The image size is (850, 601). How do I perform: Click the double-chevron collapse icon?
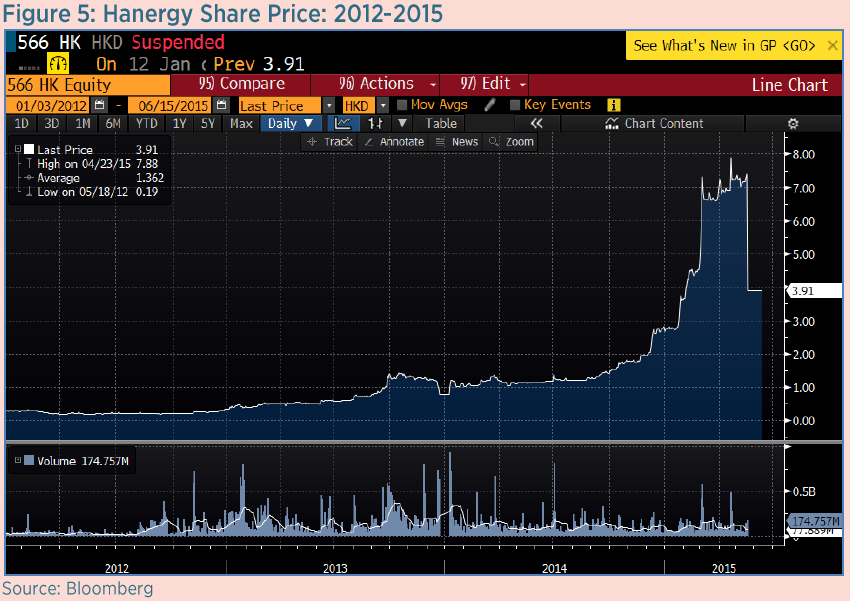tap(536, 124)
